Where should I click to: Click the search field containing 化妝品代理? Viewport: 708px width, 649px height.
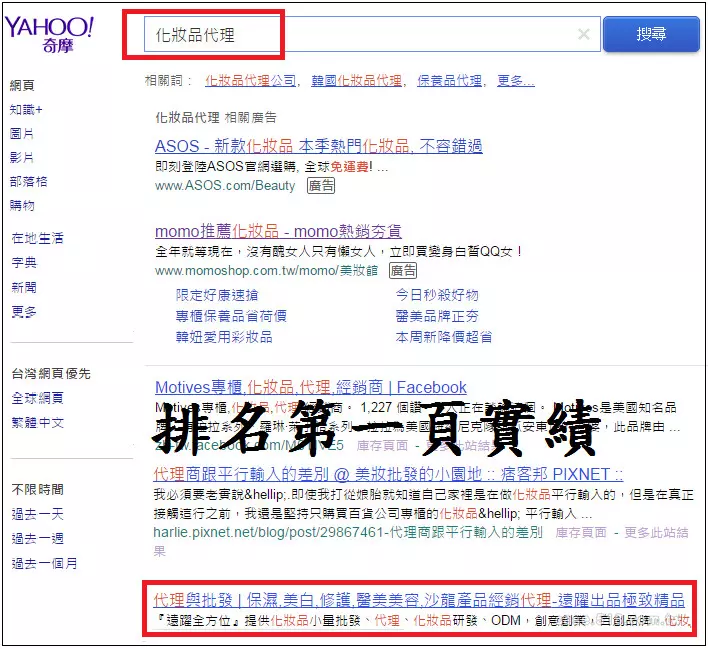coord(372,34)
